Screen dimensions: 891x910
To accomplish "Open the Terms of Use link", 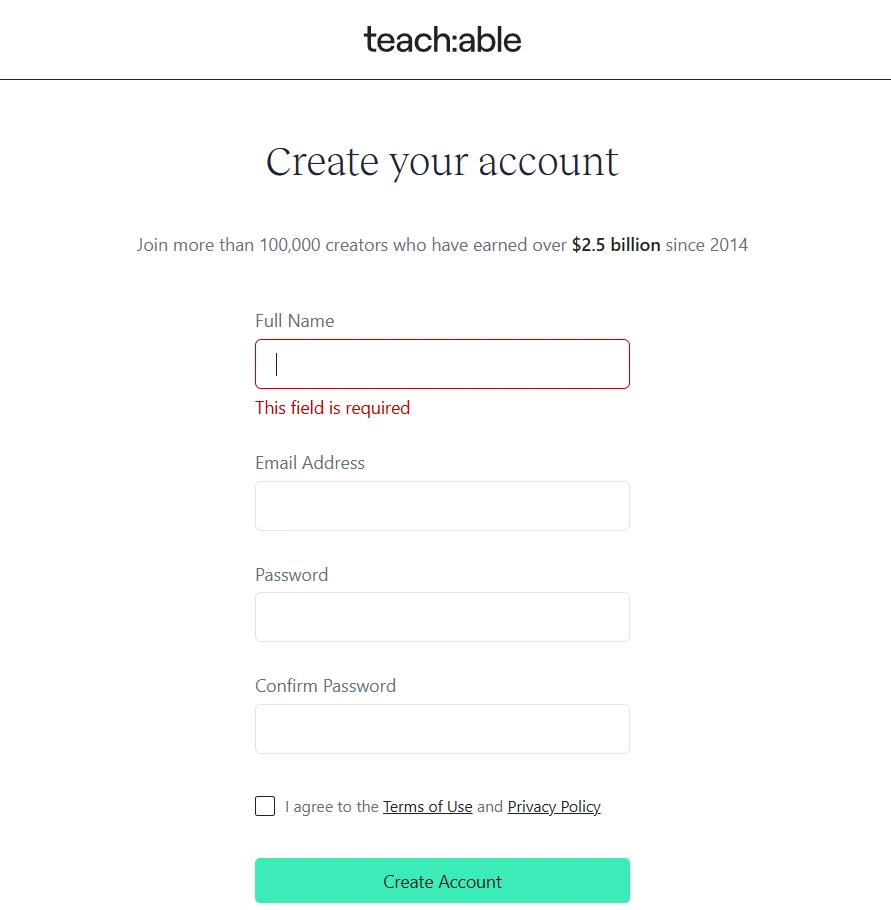I will click(x=427, y=806).
